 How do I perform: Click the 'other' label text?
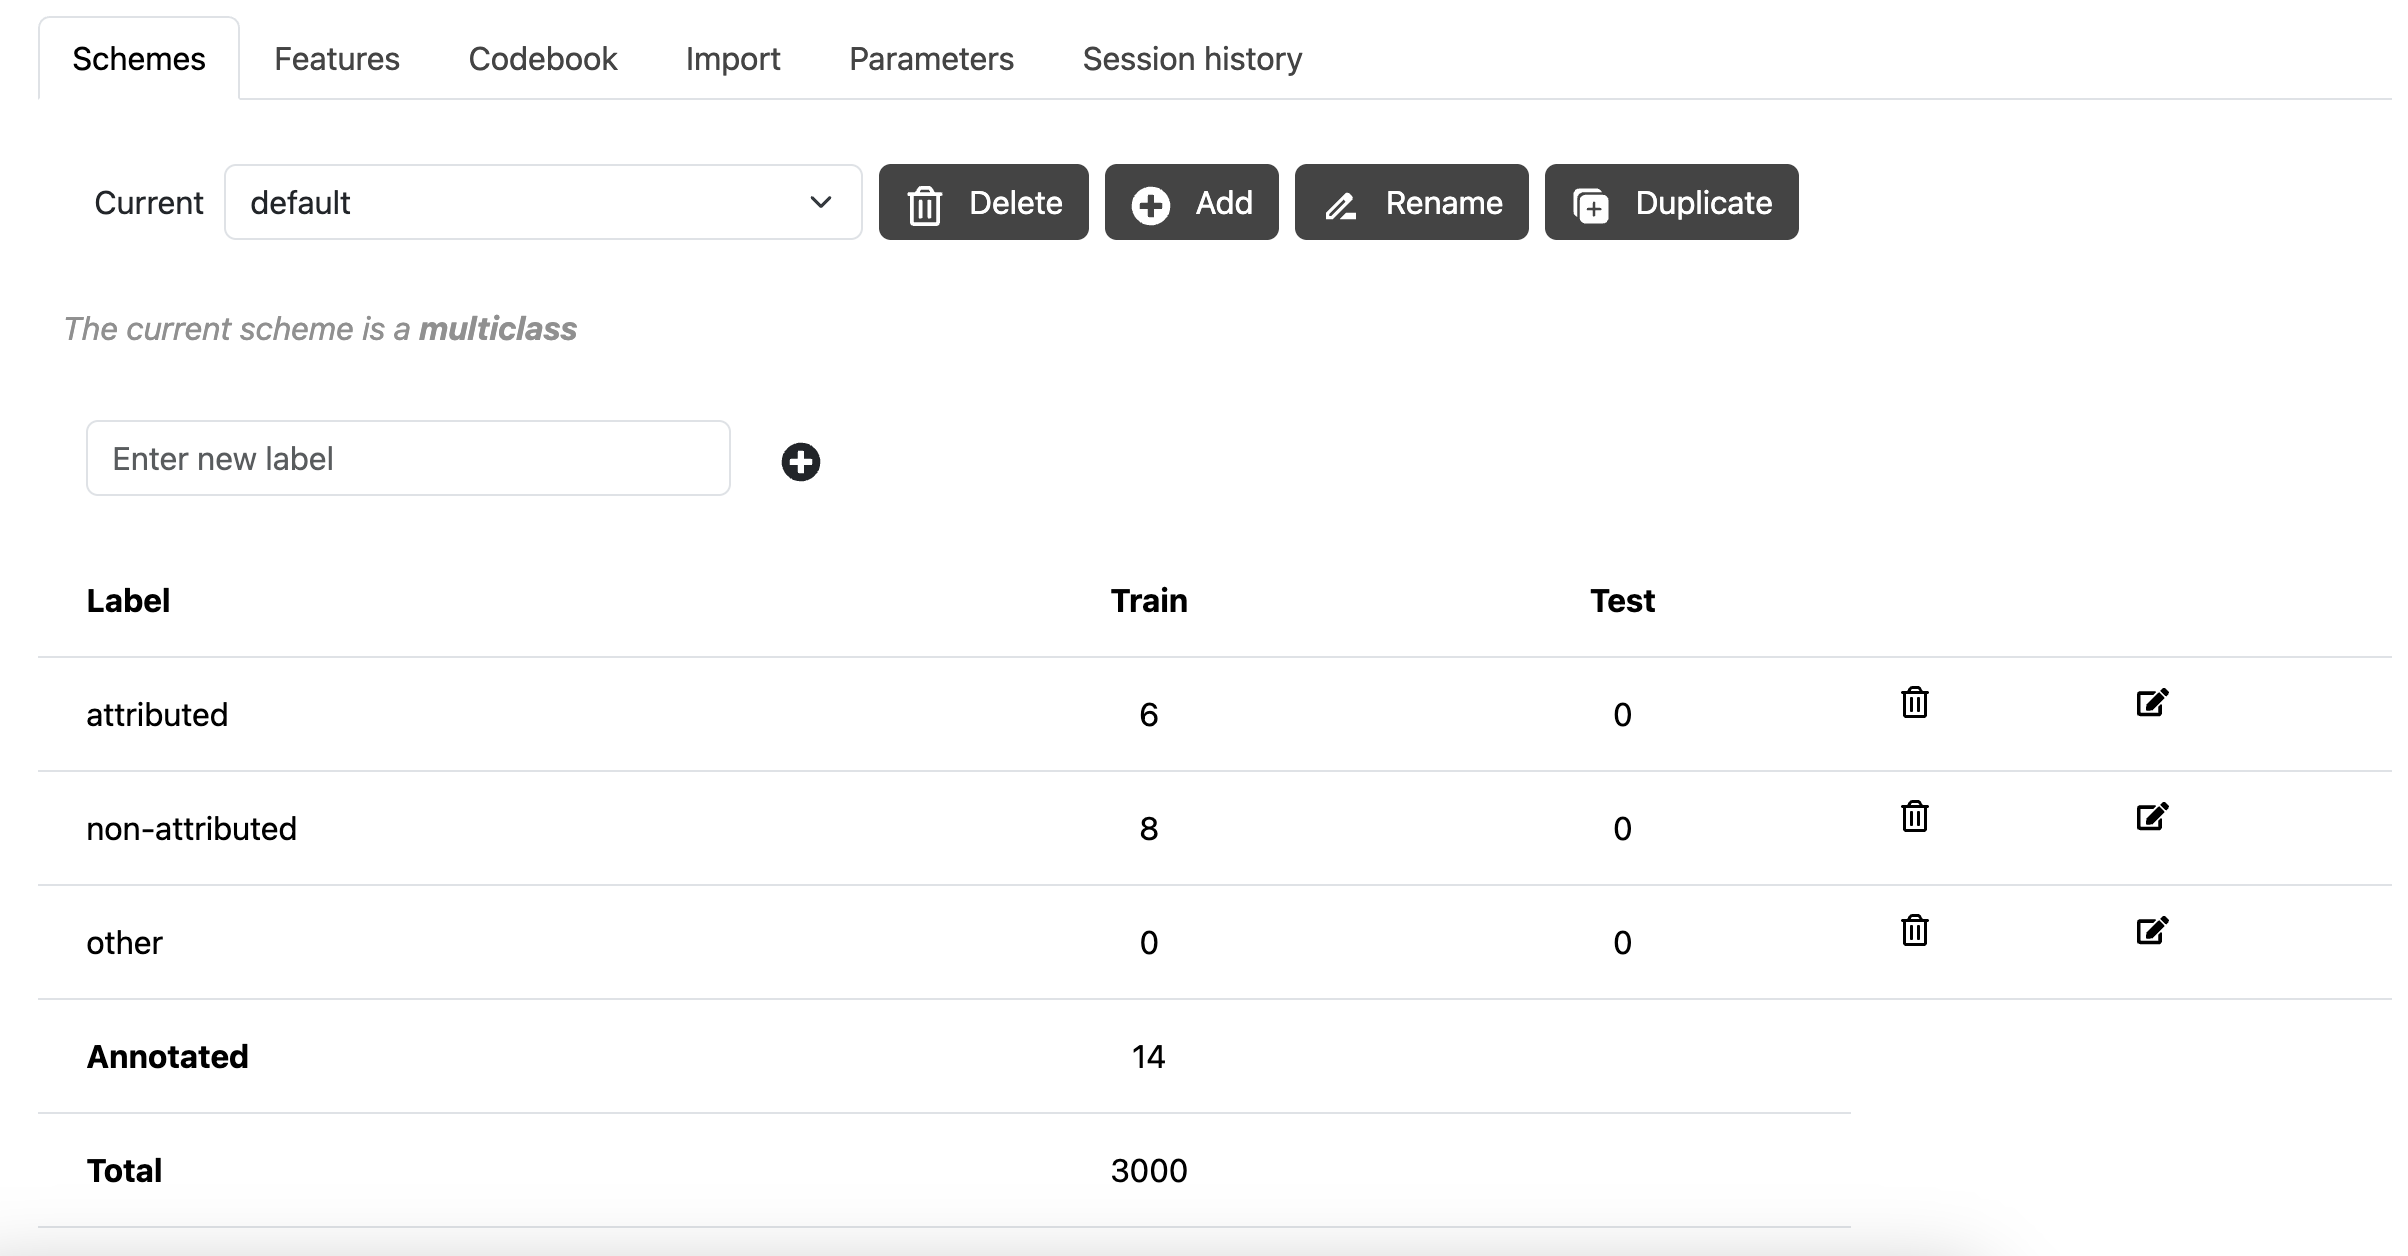pos(124,943)
